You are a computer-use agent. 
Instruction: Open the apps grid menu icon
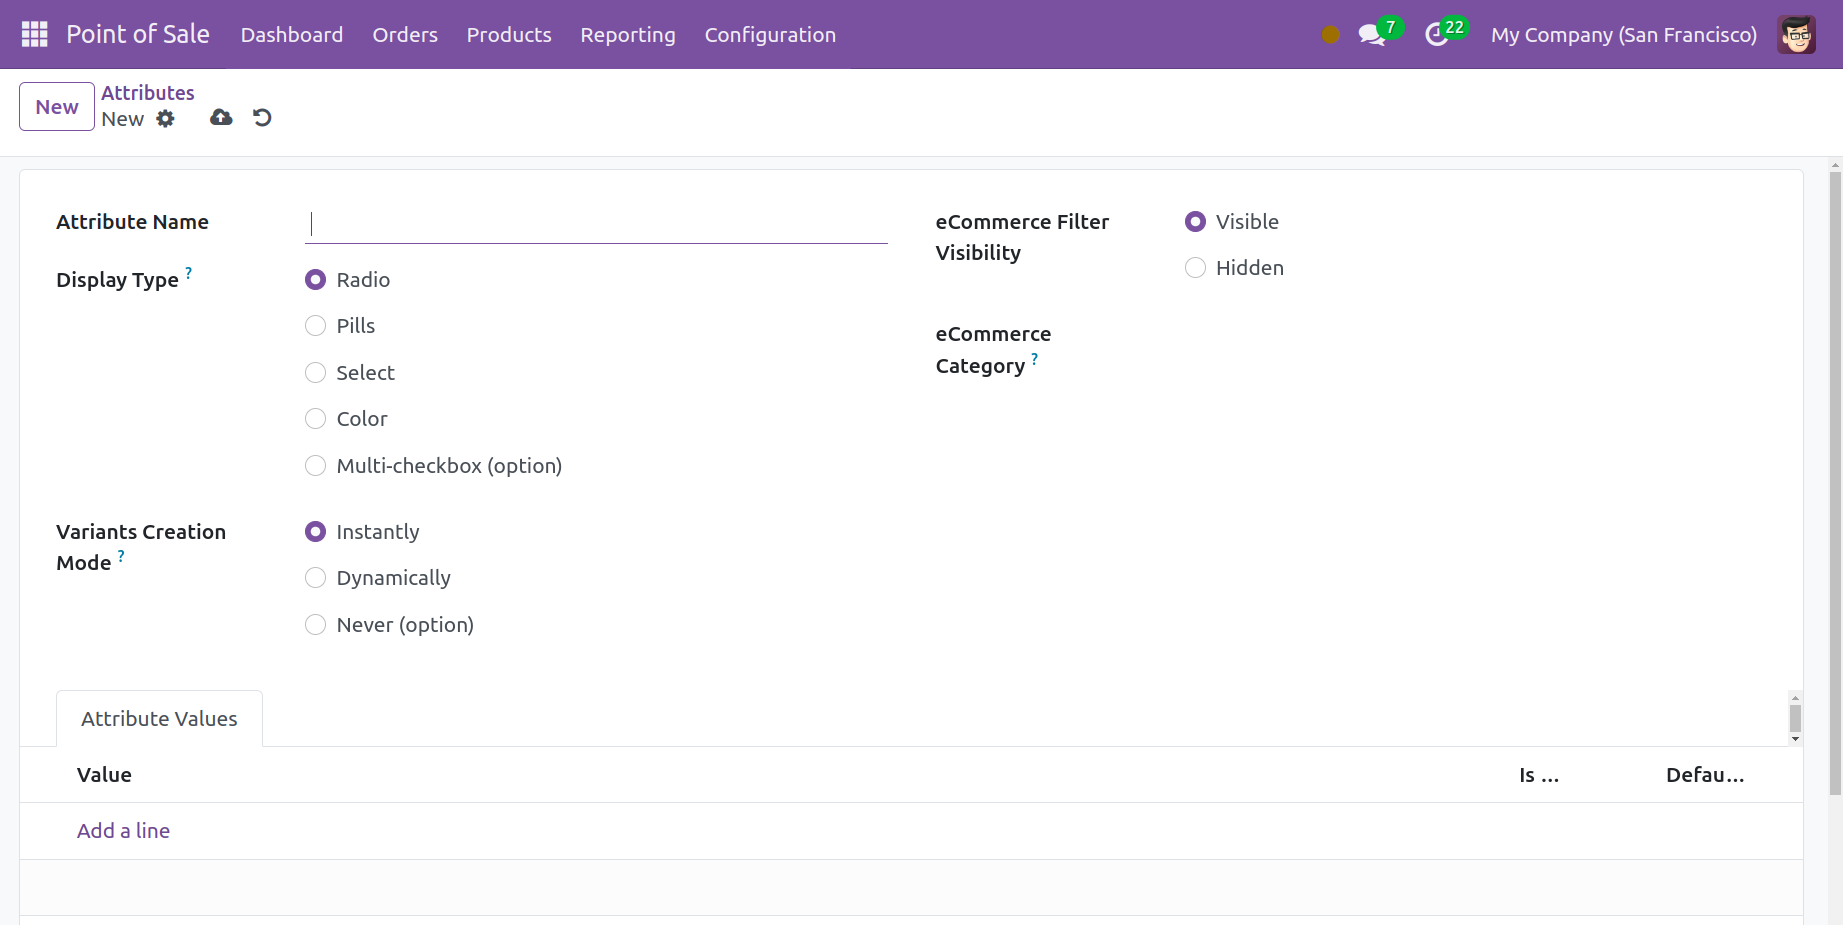point(35,34)
